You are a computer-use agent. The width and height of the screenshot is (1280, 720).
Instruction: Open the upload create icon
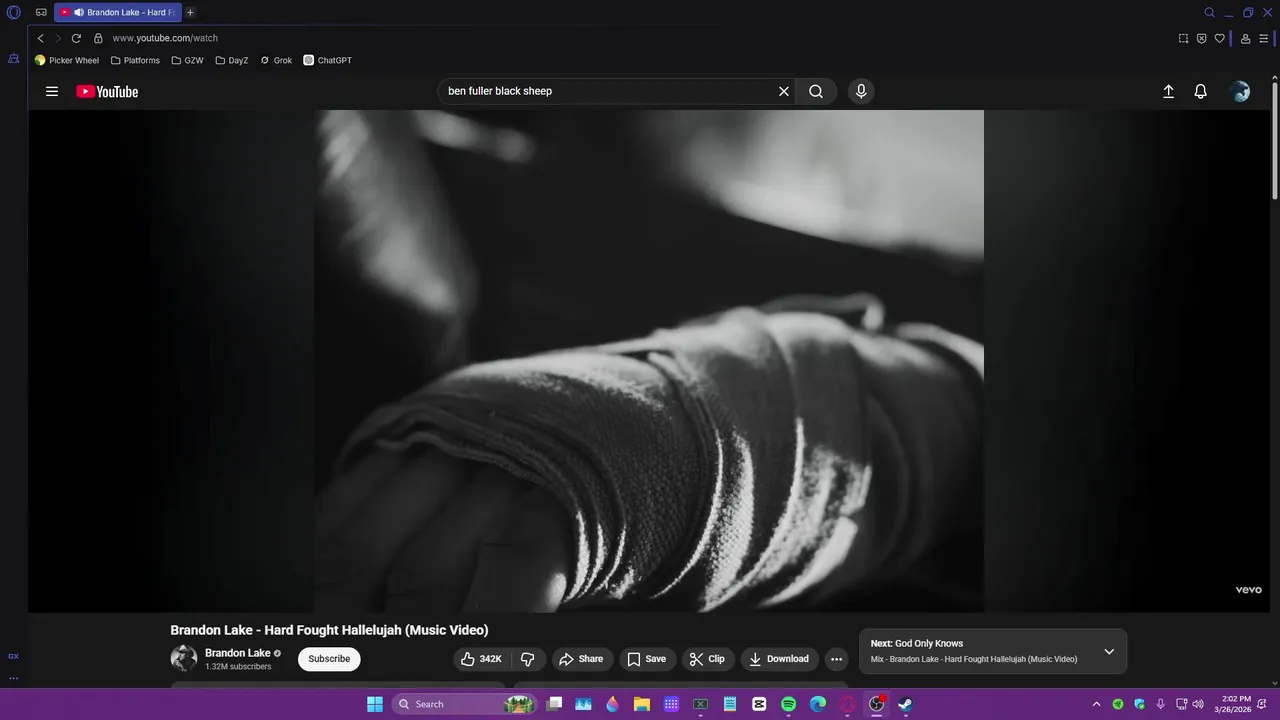point(1168,91)
